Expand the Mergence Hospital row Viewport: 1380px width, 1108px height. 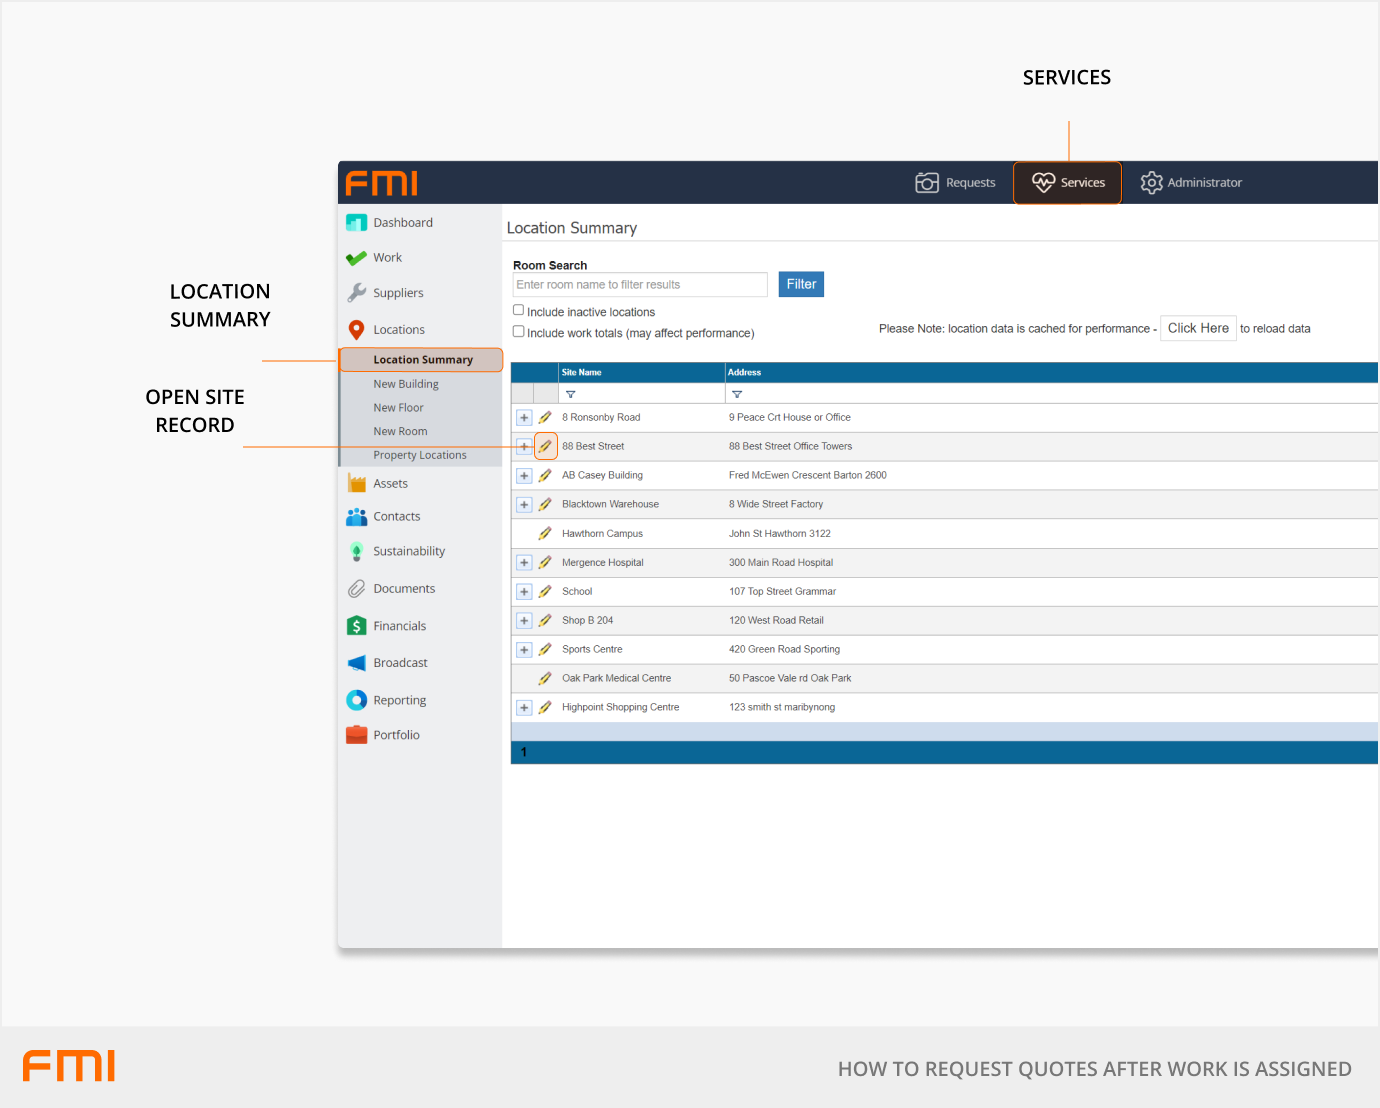pos(524,563)
